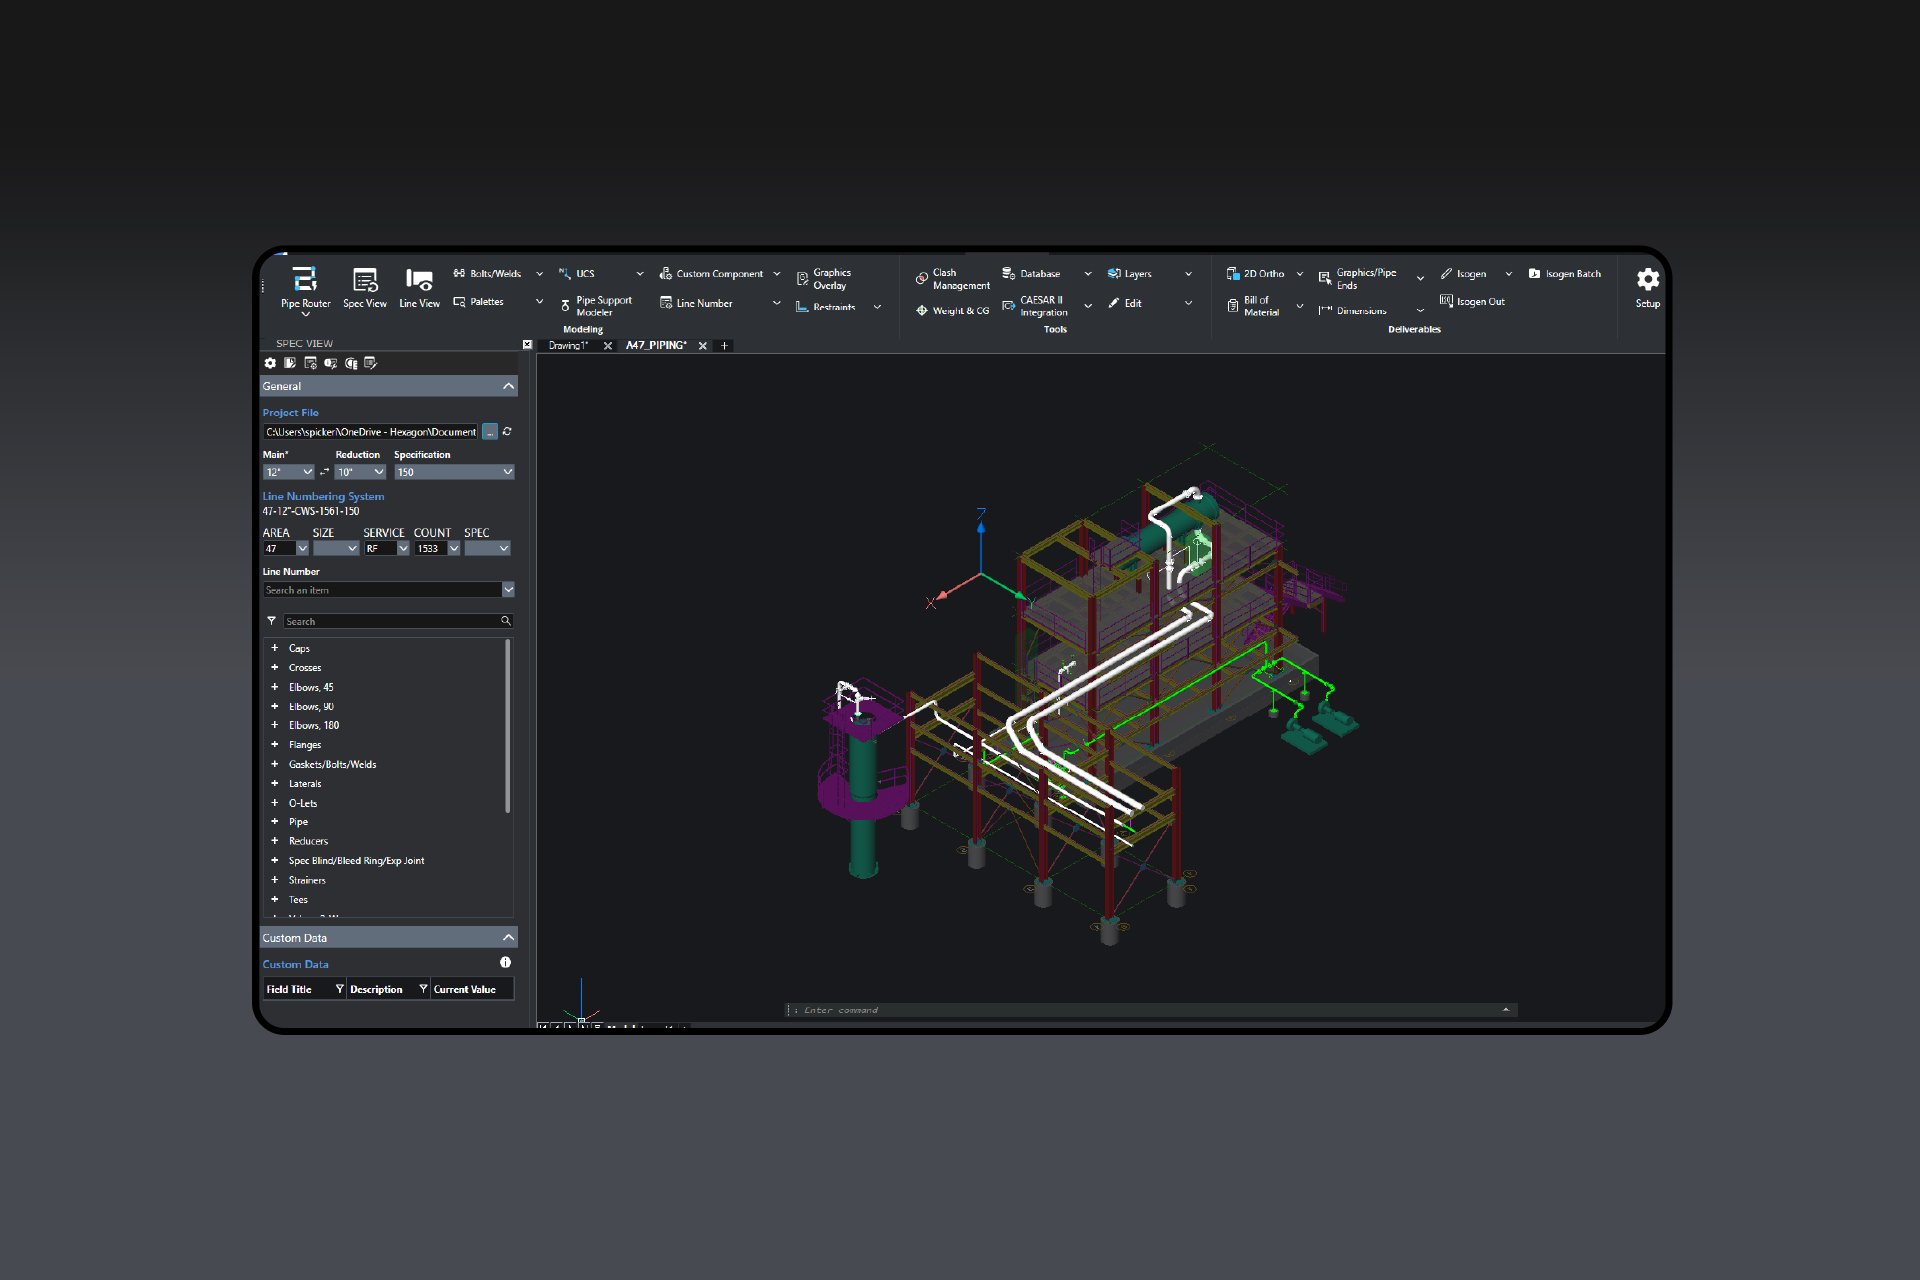Collapse the Custom Data panel
1920x1280 pixels.
click(x=506, y=937)
